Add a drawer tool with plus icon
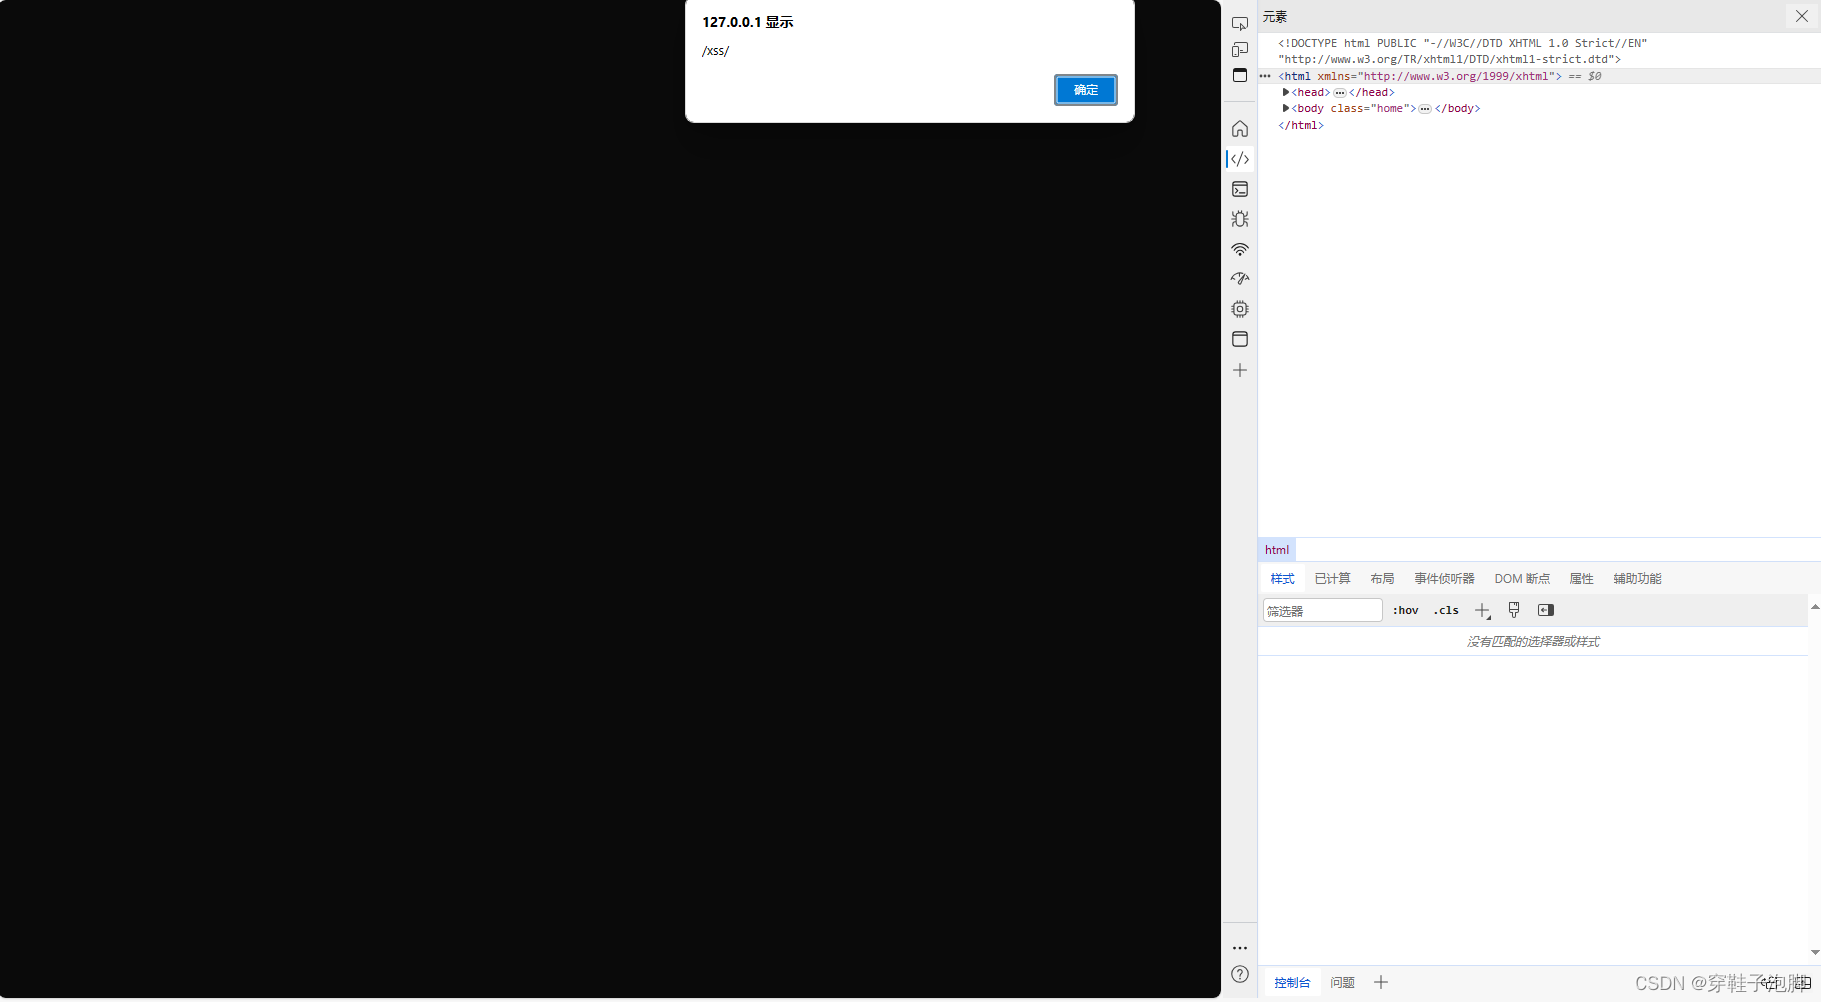 [1381, 983]
